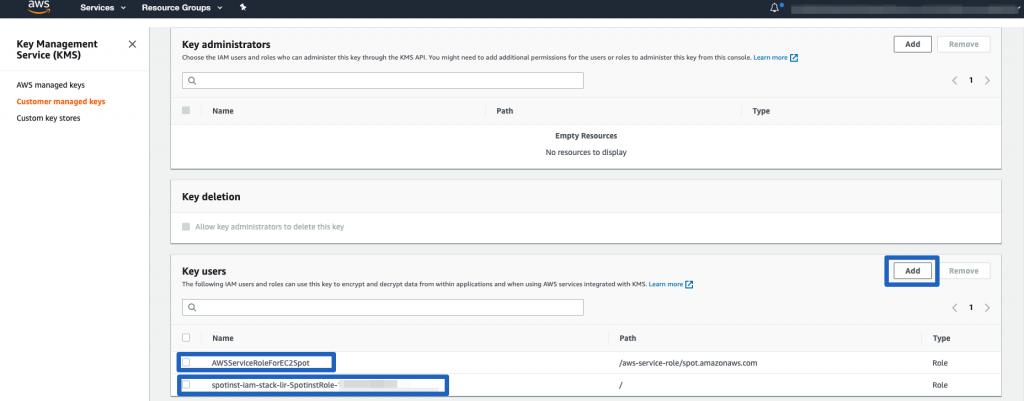The width and height of the screenshot is (1024, 401).
Task: Open Custom key stores page
Action: click(x=48, y=118)
